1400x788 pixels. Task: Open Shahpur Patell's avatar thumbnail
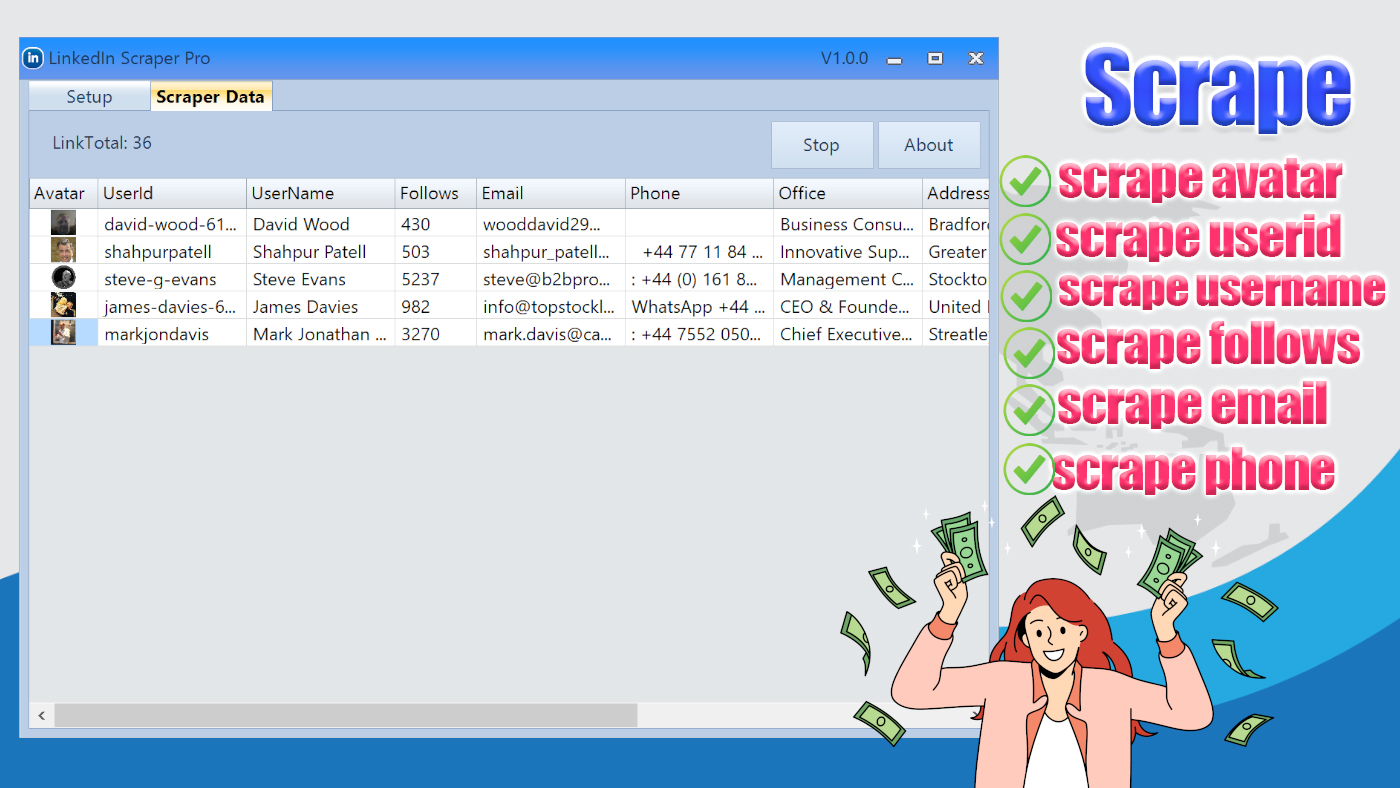tap(64, 250)
